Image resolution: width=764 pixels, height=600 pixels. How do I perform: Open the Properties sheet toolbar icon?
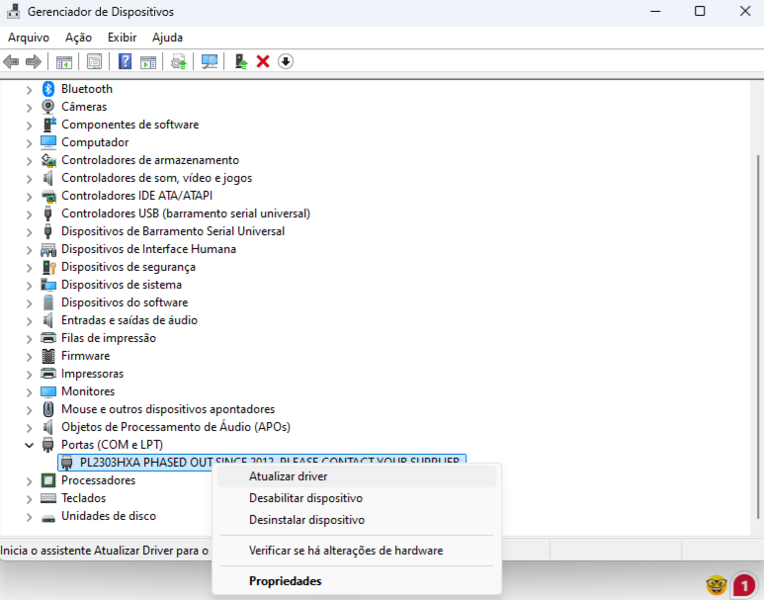pos(94,61)
